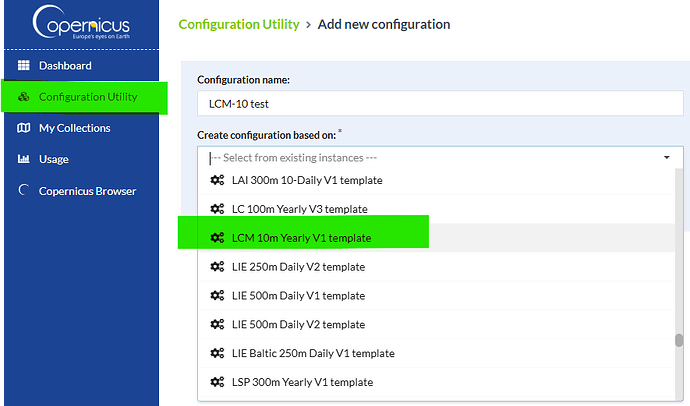Open Copernicus Browser from sidebar

(x=87, y=191)
